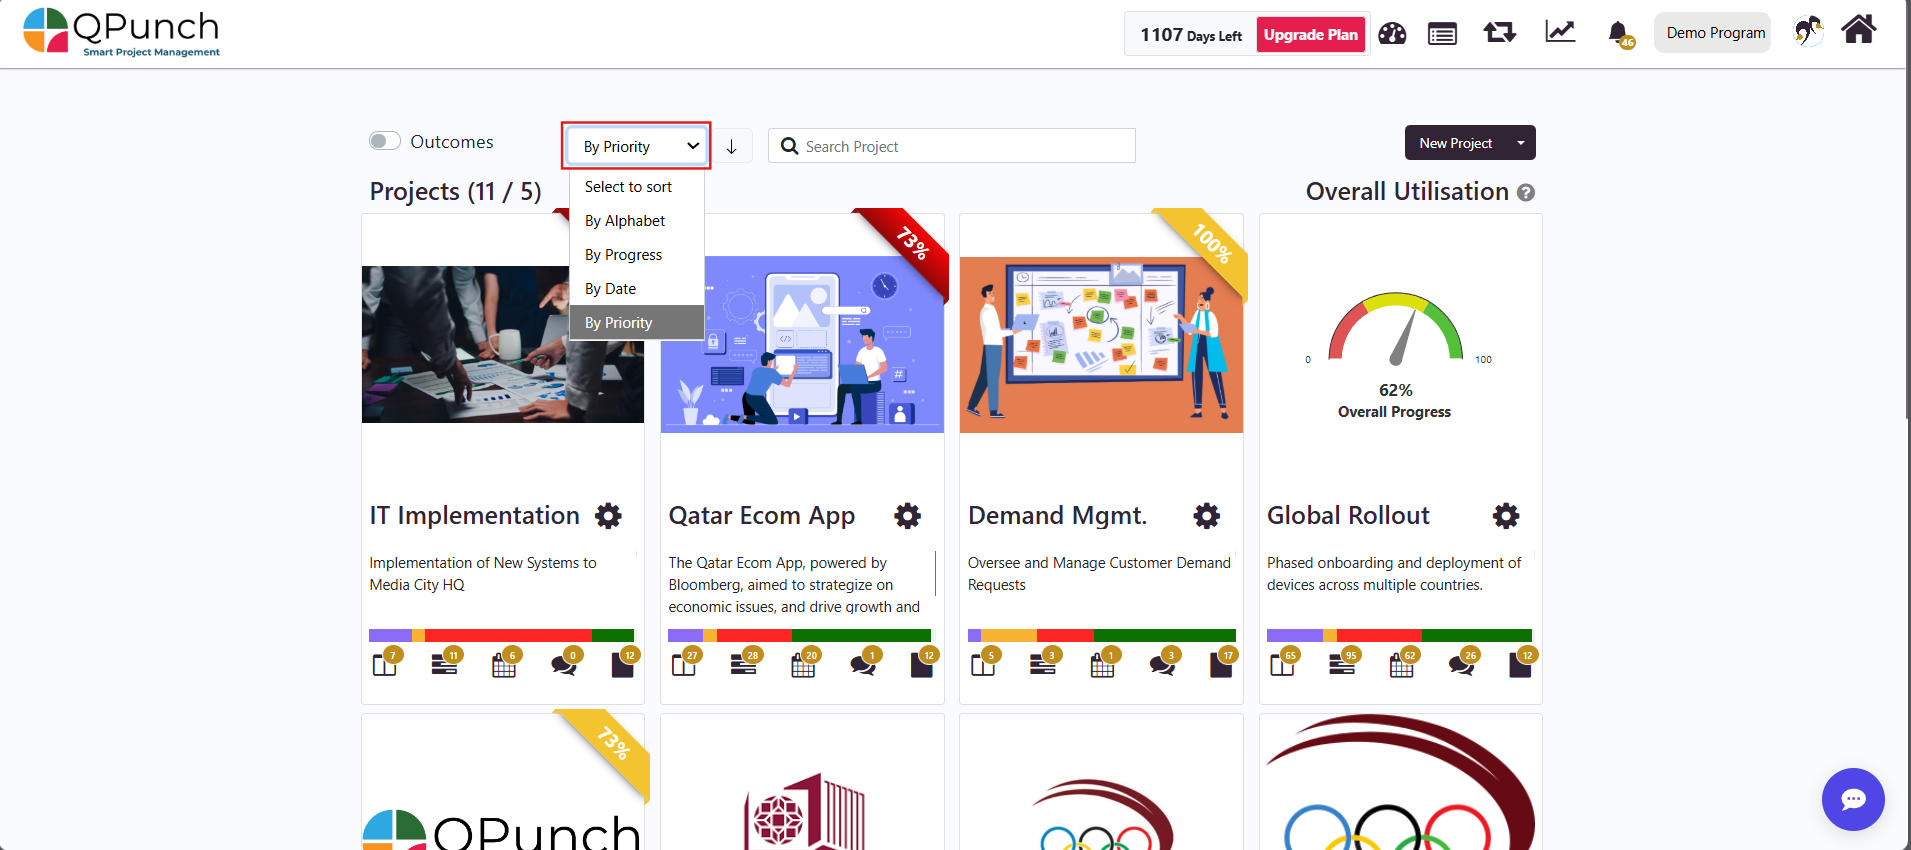Viewport: 1911px width, 850px height.
Task: Open Qatar Ecom App comments icon
Action: click(x=863, y=664)
